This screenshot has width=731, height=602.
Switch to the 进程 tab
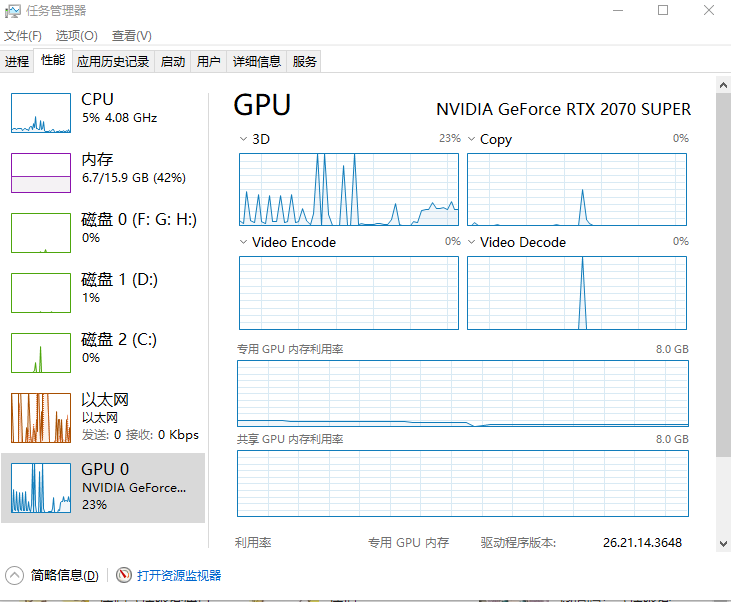click(x=17, y=62)
